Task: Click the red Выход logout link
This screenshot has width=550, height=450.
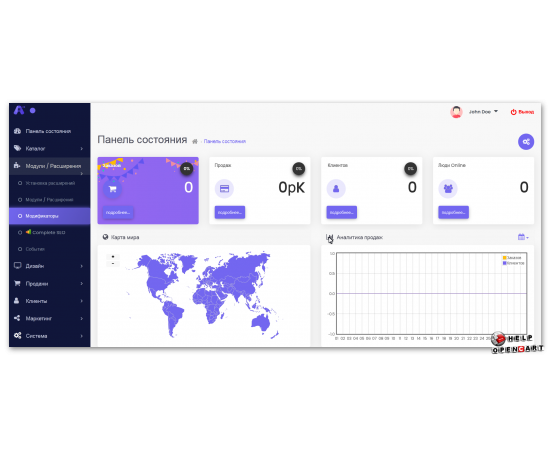Action: coord(522,112)
